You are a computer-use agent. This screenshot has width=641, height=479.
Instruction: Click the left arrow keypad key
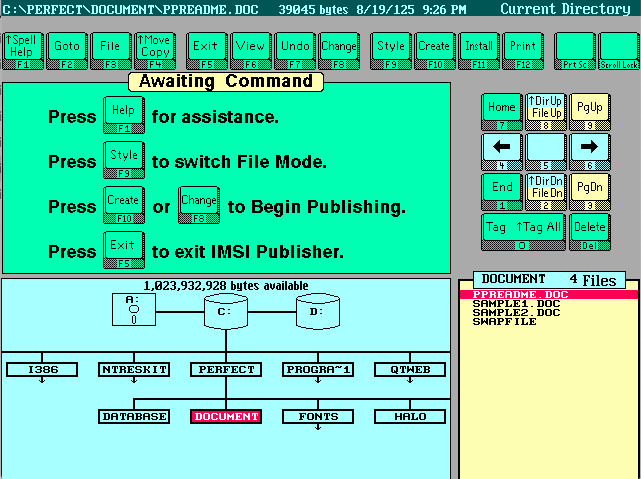502,152
